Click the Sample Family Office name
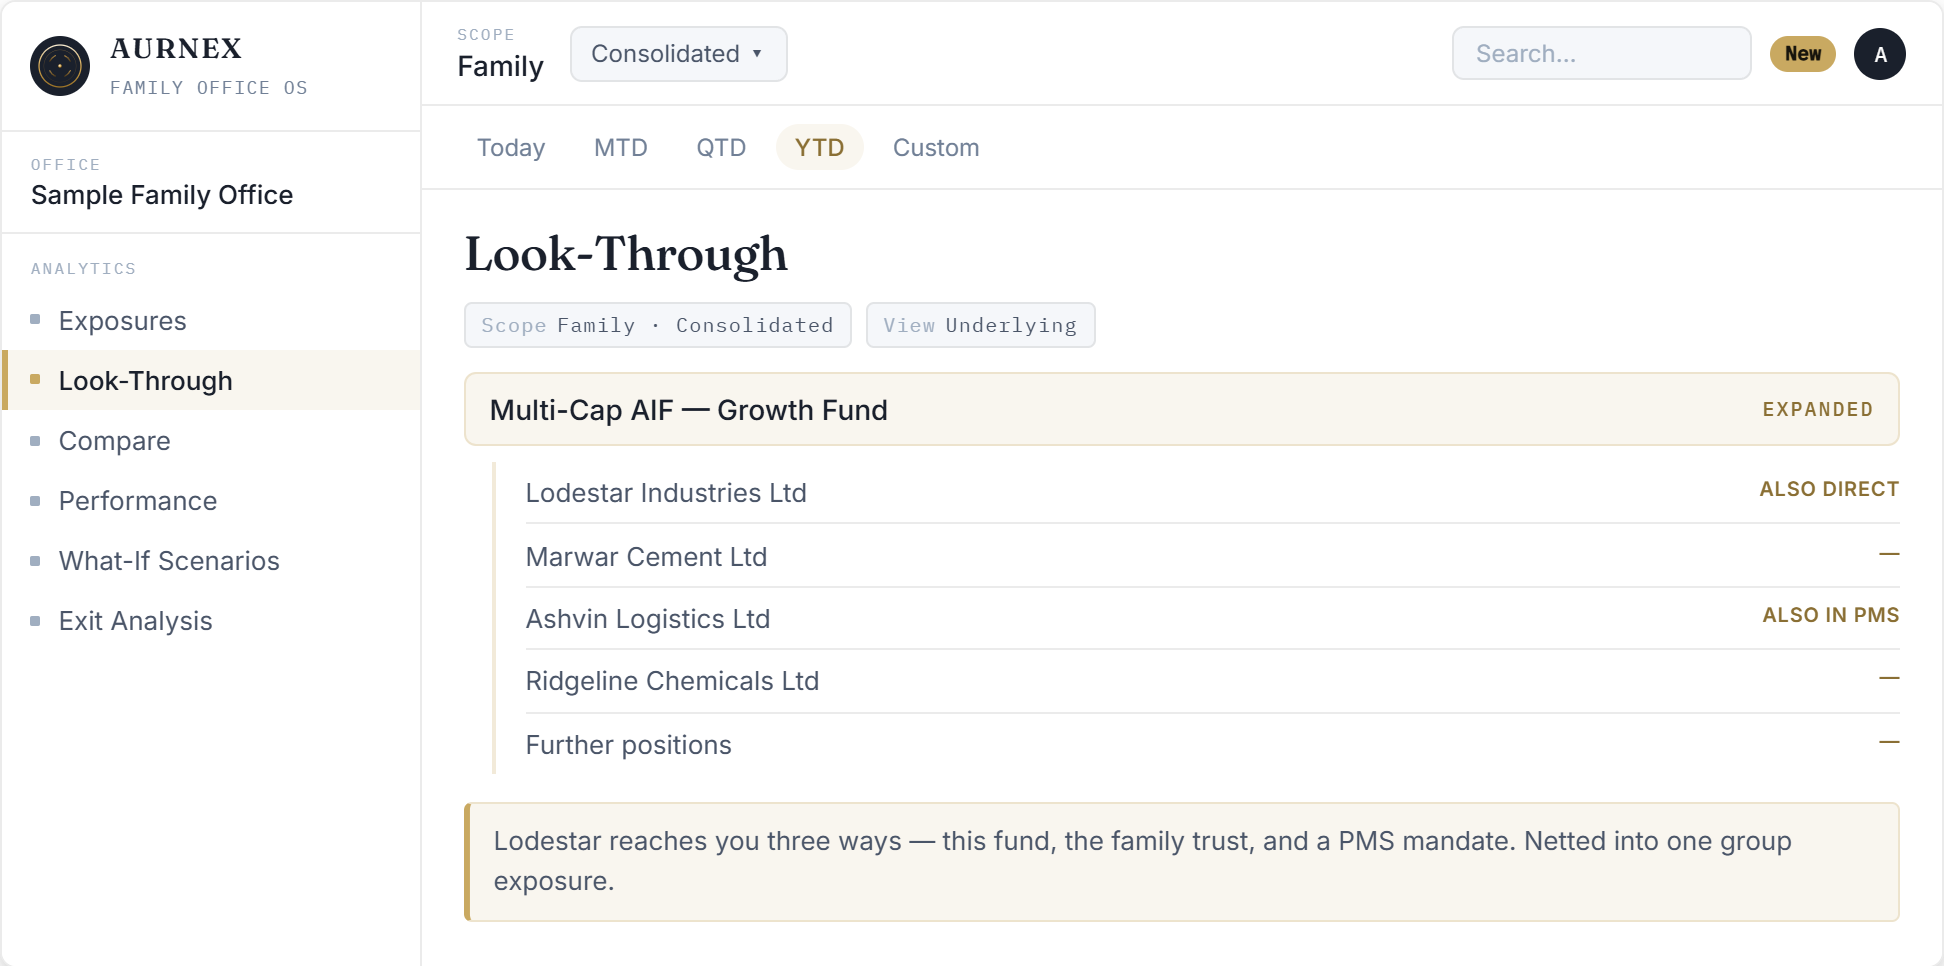Image resolution: width=1944 pixels, height=970 pixels. coord(162,195)
